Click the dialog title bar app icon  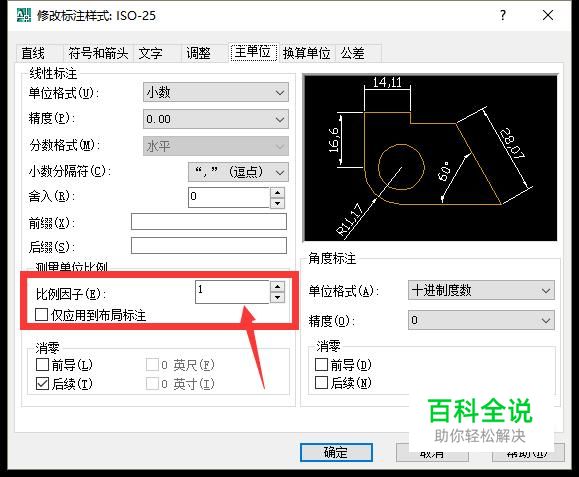point(24,15)
